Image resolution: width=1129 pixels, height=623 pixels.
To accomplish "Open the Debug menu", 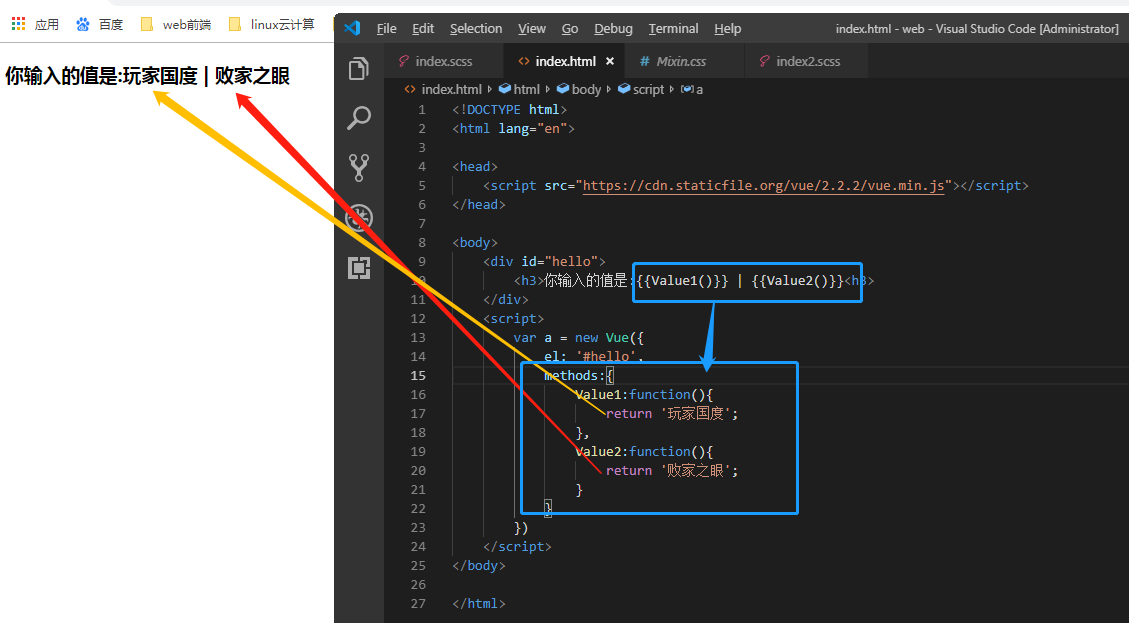I will pyautogui.click(x=613, y=28).
